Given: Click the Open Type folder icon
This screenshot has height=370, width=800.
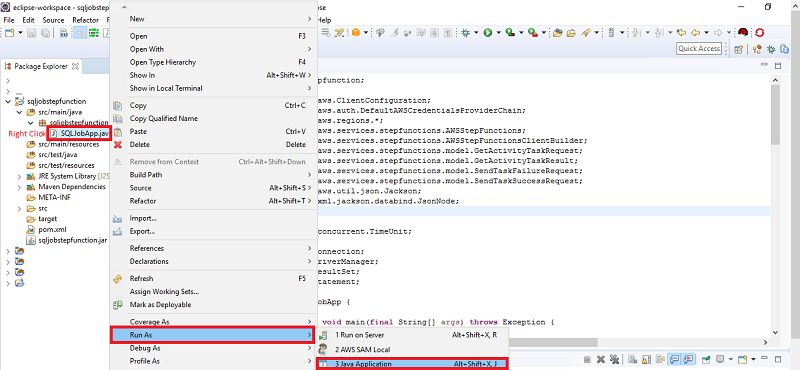Looking at the screenshot, I should point(558,33).
